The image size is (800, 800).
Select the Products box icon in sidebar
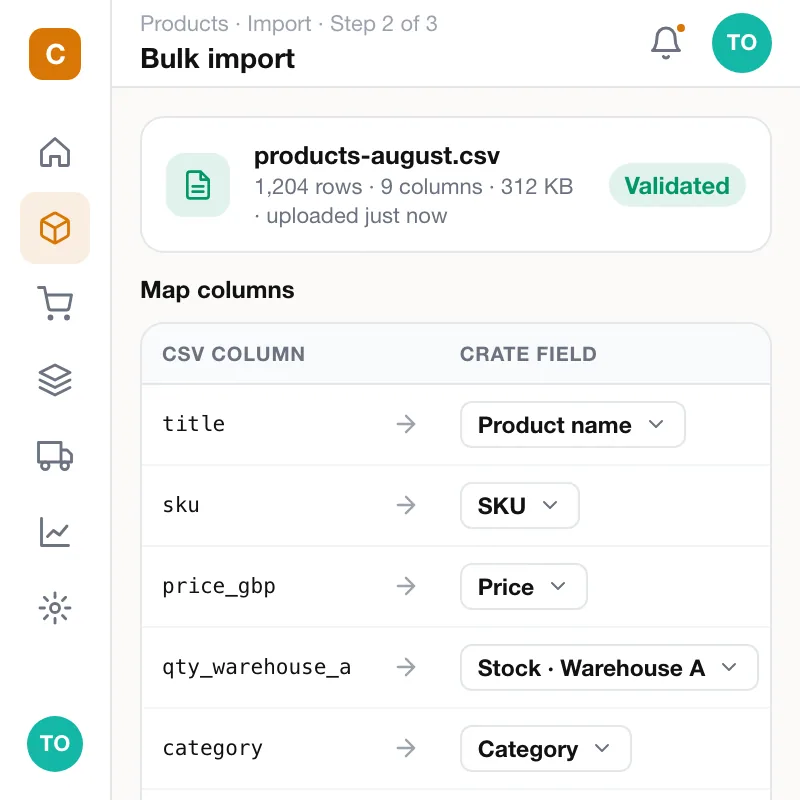click(x=55, y=228)
